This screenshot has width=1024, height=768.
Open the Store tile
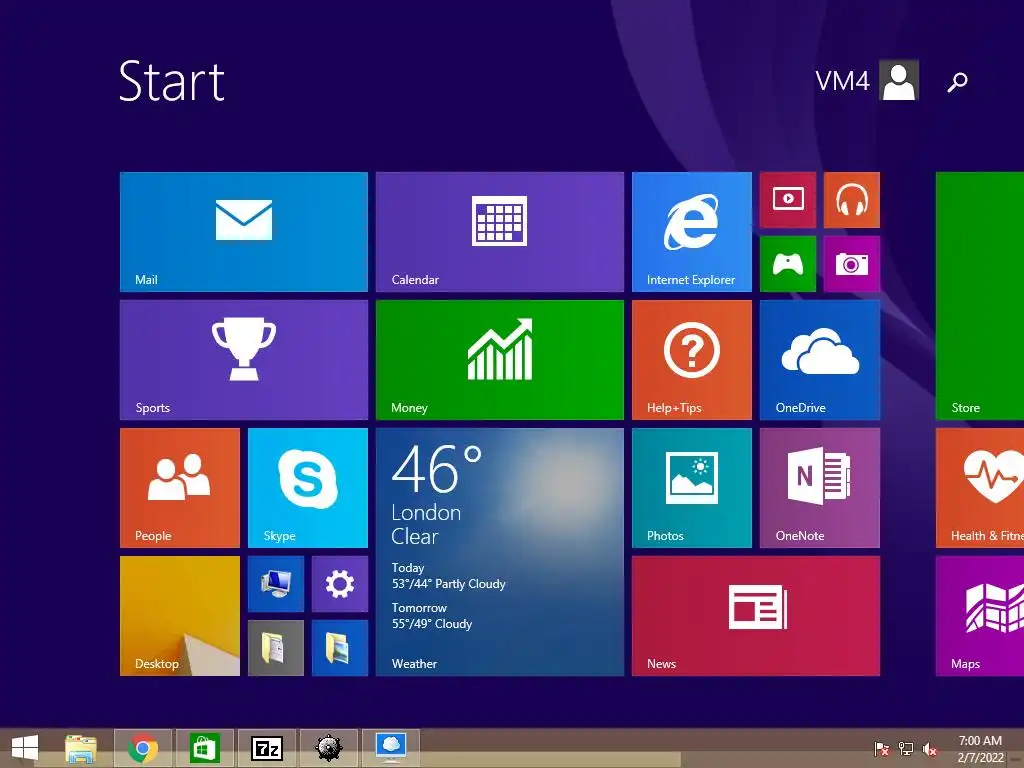coord(980,296)
